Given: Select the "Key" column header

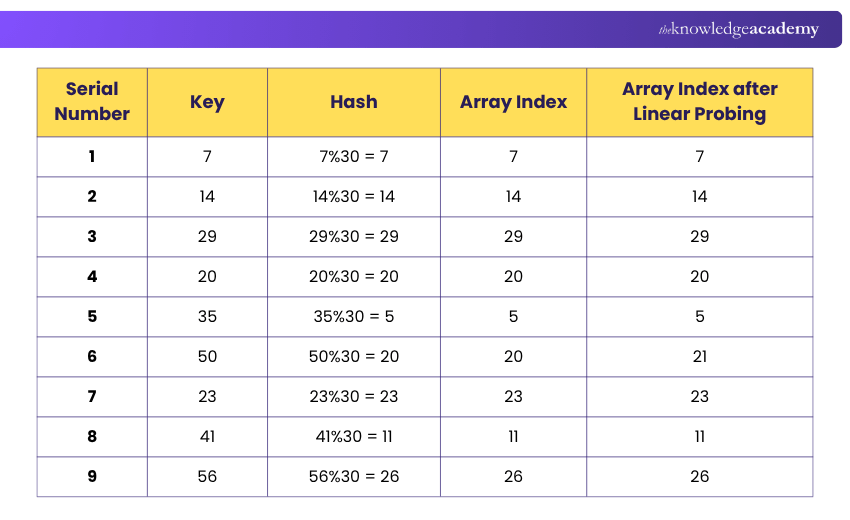Looking at the screenshot, I should [x=207, y=102].
